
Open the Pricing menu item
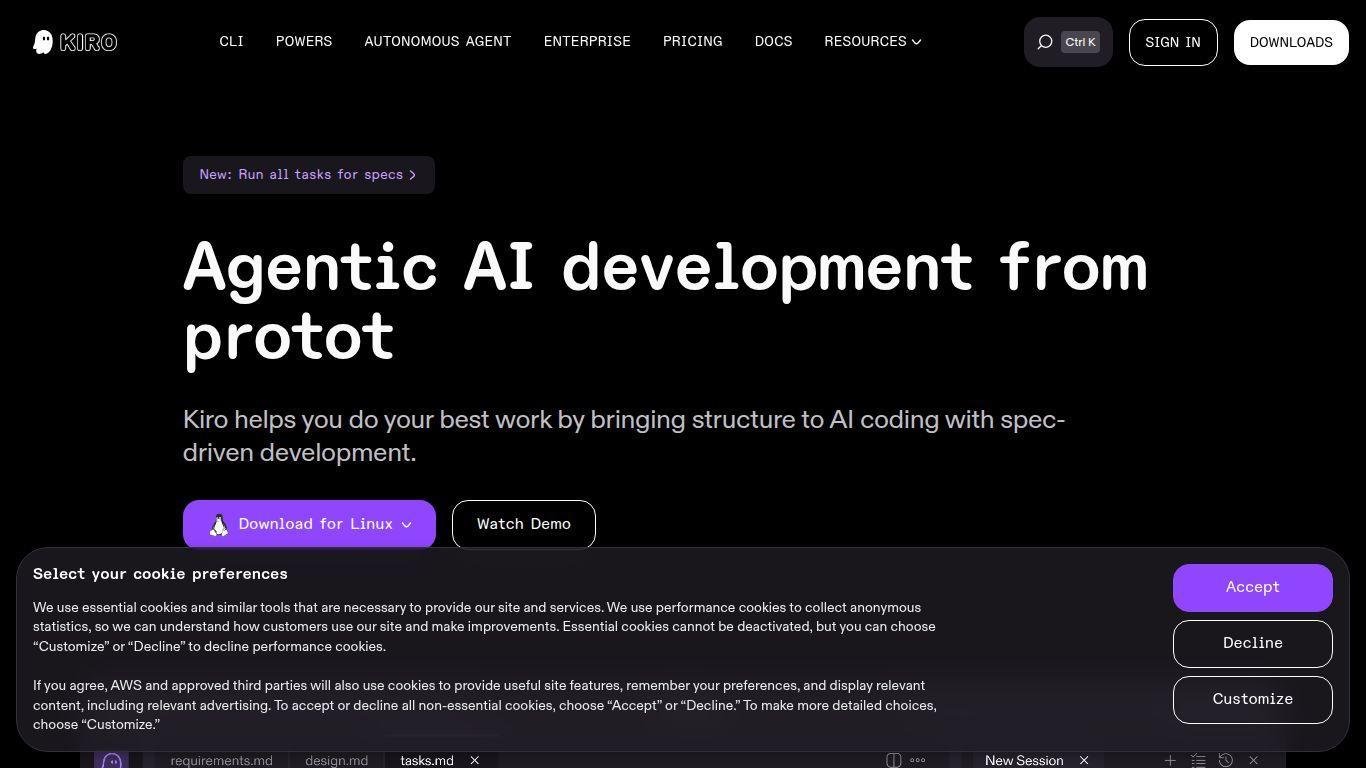pyautogui.click(x=692, y=42)
